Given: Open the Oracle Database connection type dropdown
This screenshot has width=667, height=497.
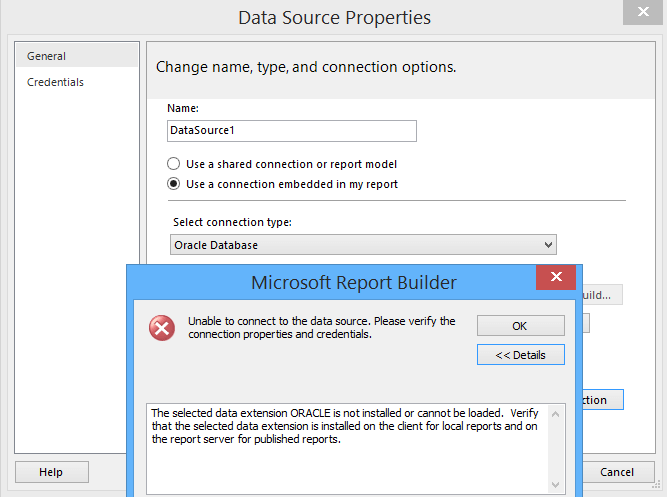Looking at the screenshot, I should point(363,245).
